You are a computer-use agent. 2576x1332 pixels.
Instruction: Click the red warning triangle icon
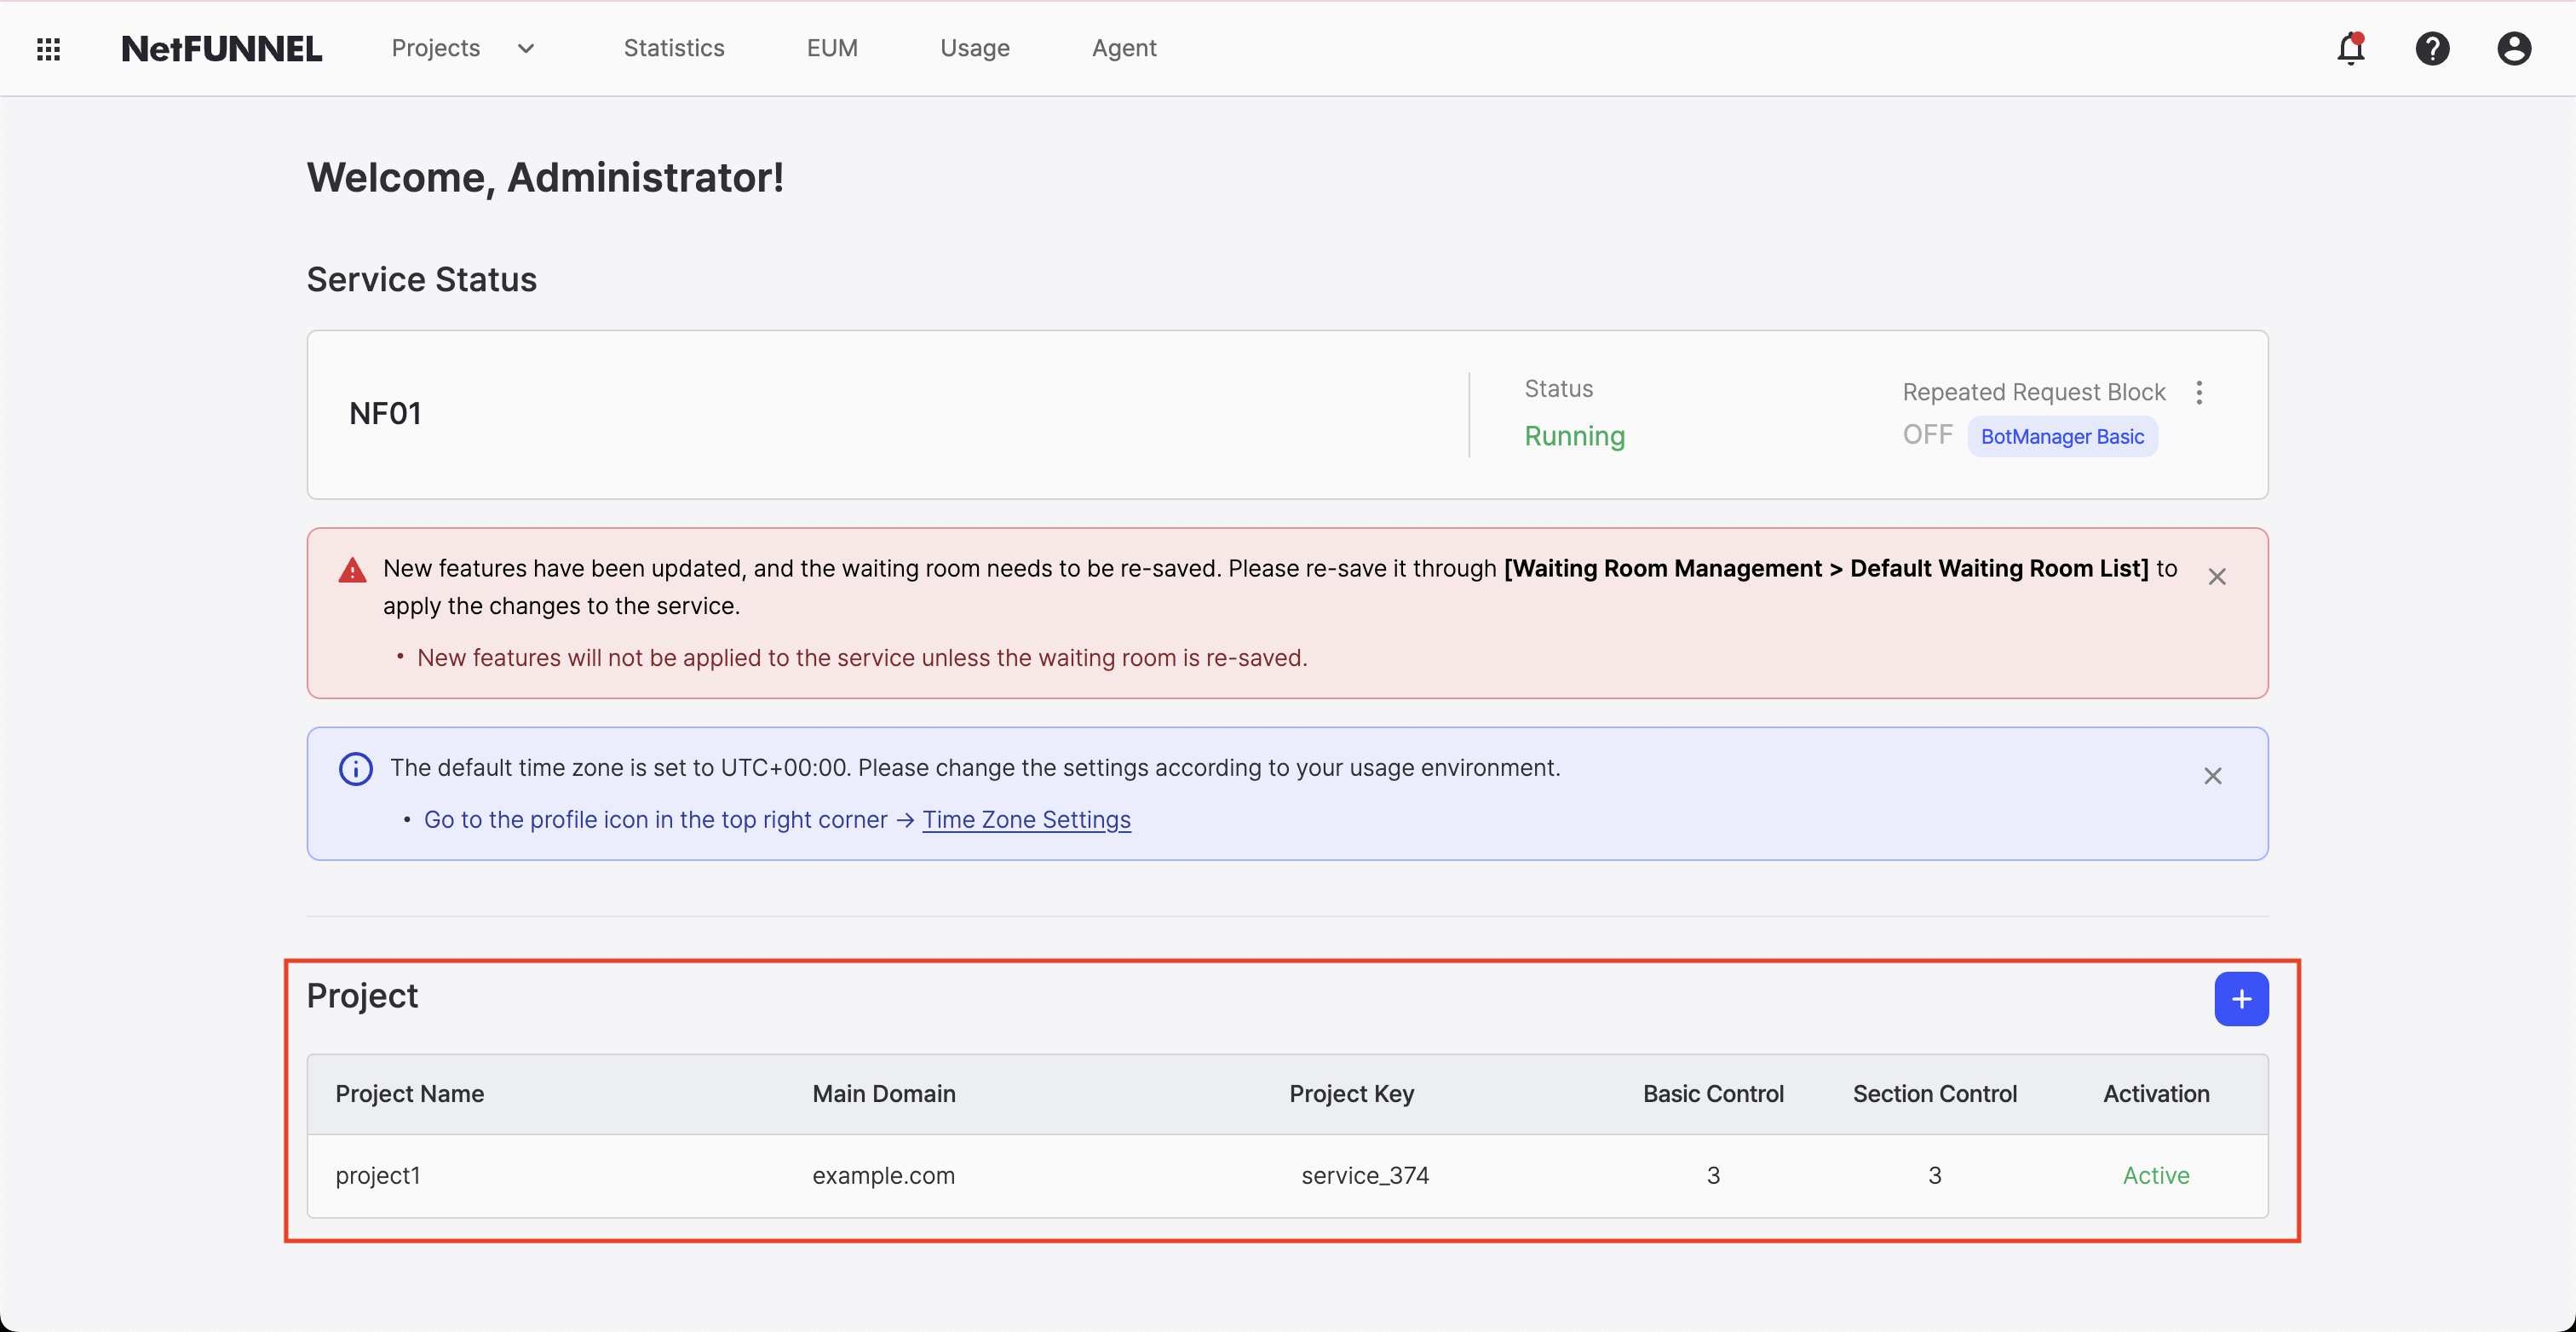click(352, 570)
